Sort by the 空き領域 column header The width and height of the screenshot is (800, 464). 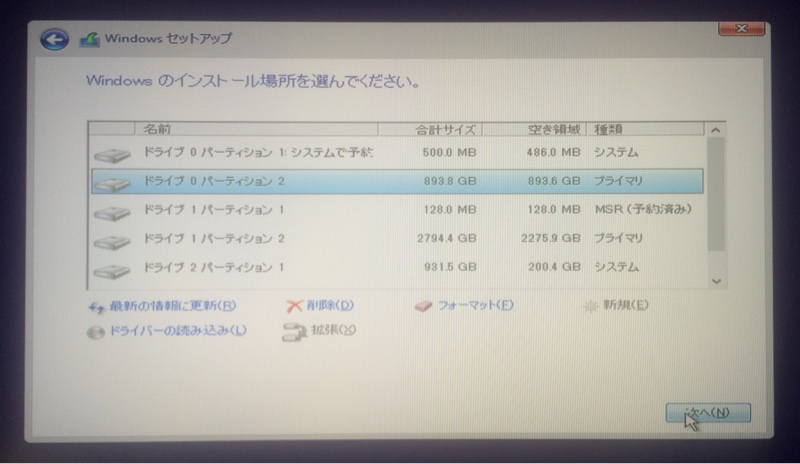point(534,130)
